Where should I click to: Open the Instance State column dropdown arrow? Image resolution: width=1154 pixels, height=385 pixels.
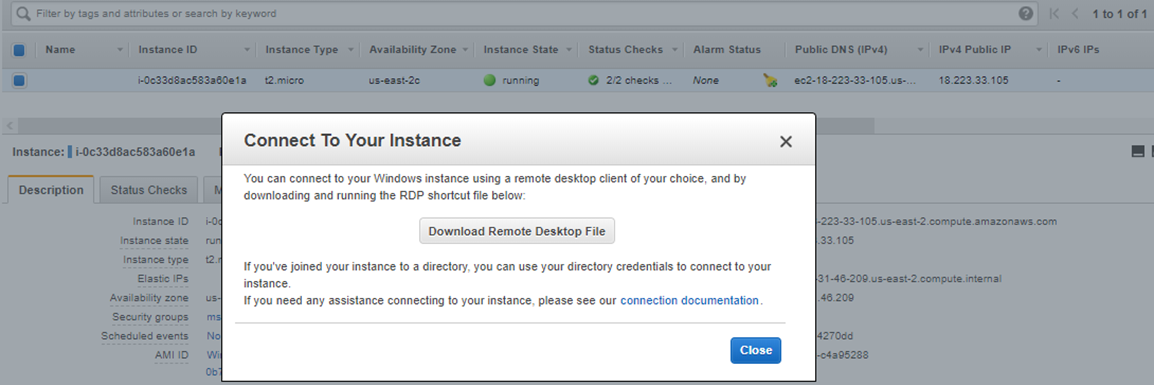coord(569,50)
